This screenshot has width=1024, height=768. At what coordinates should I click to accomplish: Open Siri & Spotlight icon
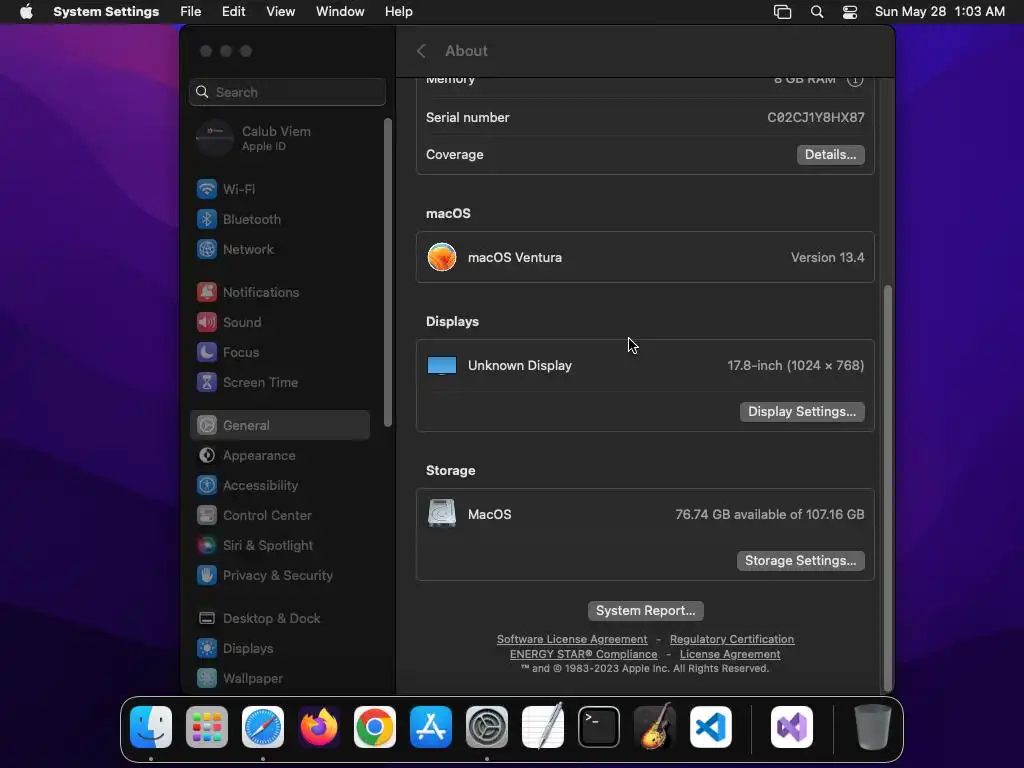207,545
